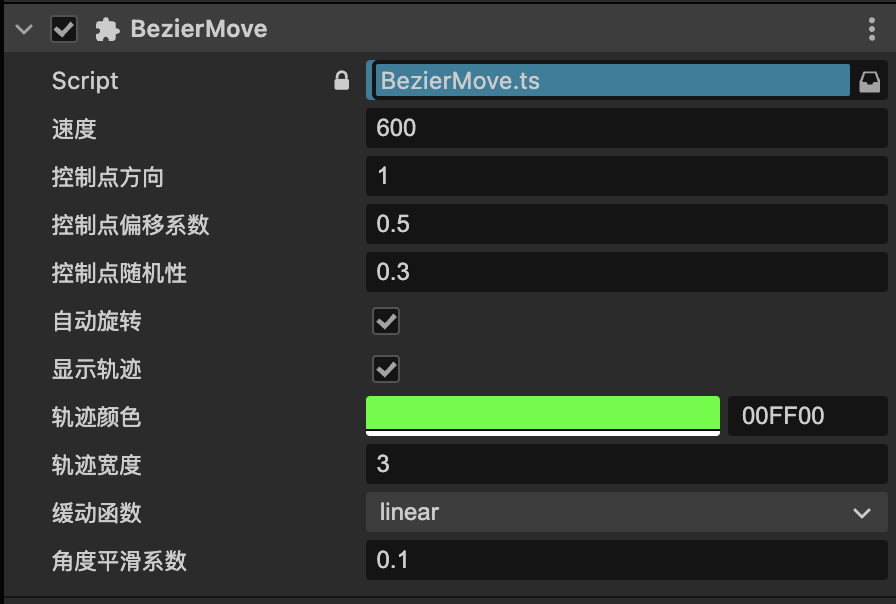Uncheck the 自动旋转 checkbox
The height and width of the screenshot is (604, 896).
tap(386, 321)
